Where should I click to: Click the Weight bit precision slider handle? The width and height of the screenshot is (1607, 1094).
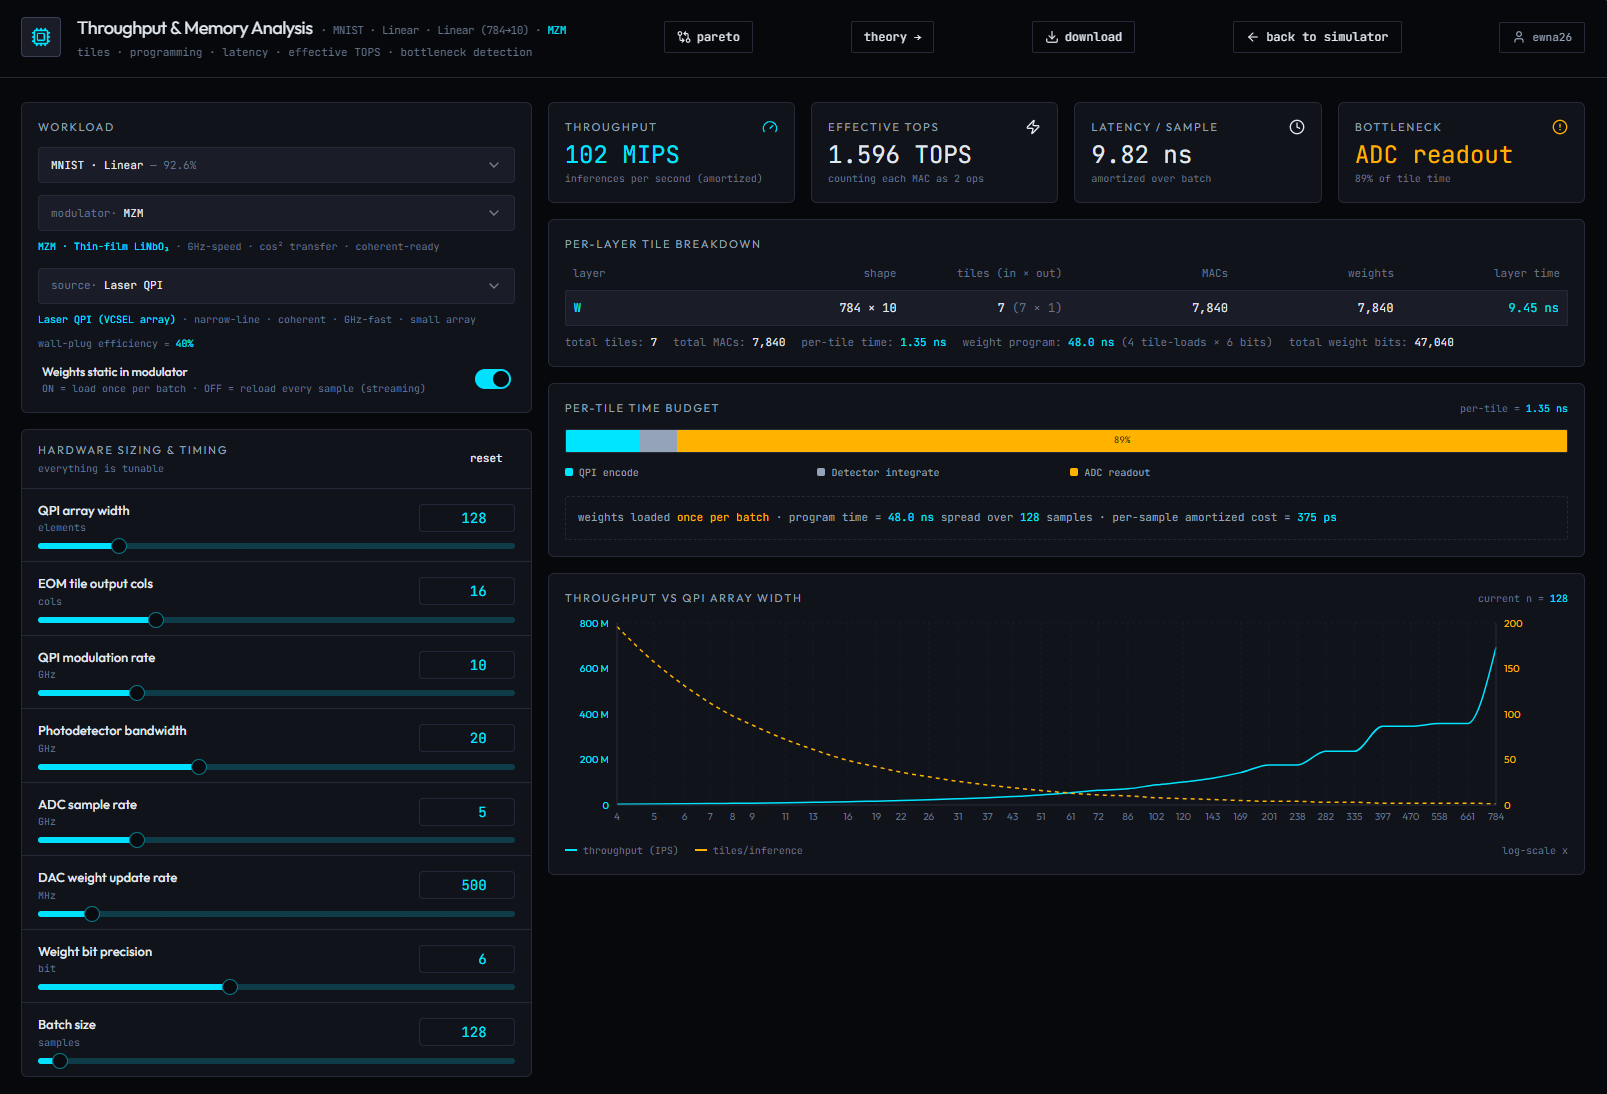(230, 987)
